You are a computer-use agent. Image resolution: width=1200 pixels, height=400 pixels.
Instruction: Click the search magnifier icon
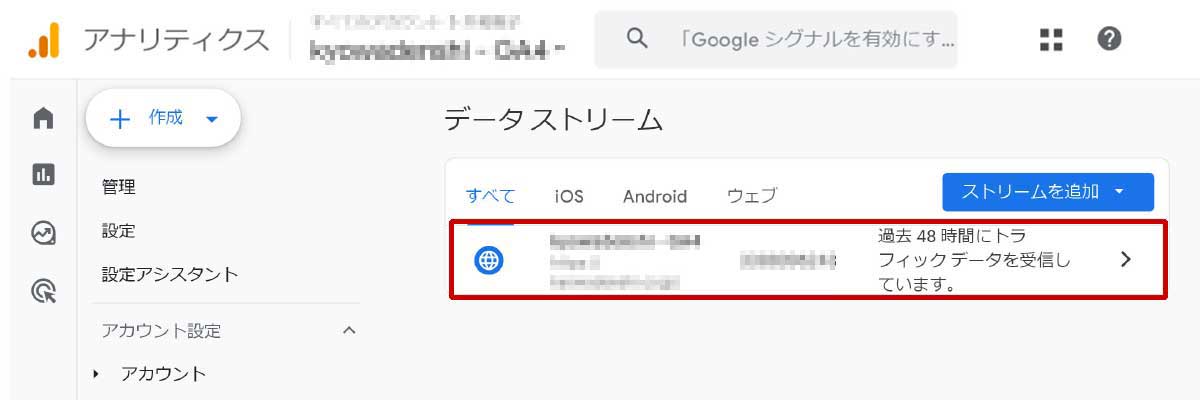(636, 40)
